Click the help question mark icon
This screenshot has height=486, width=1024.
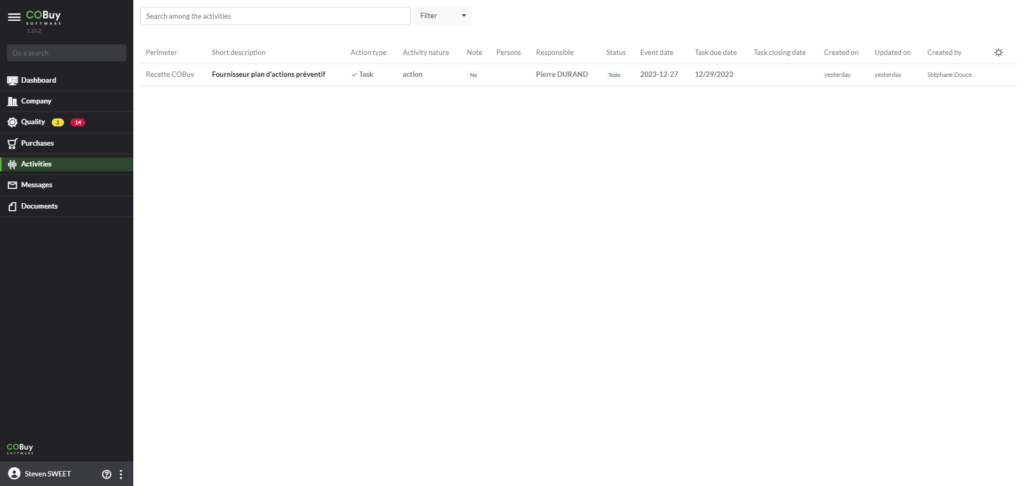click(x=107, y=474)
